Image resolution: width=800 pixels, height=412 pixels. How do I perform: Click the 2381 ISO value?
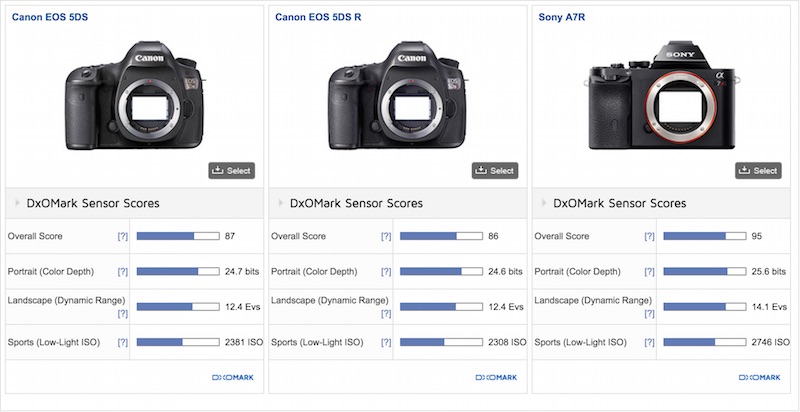point(244,342)
